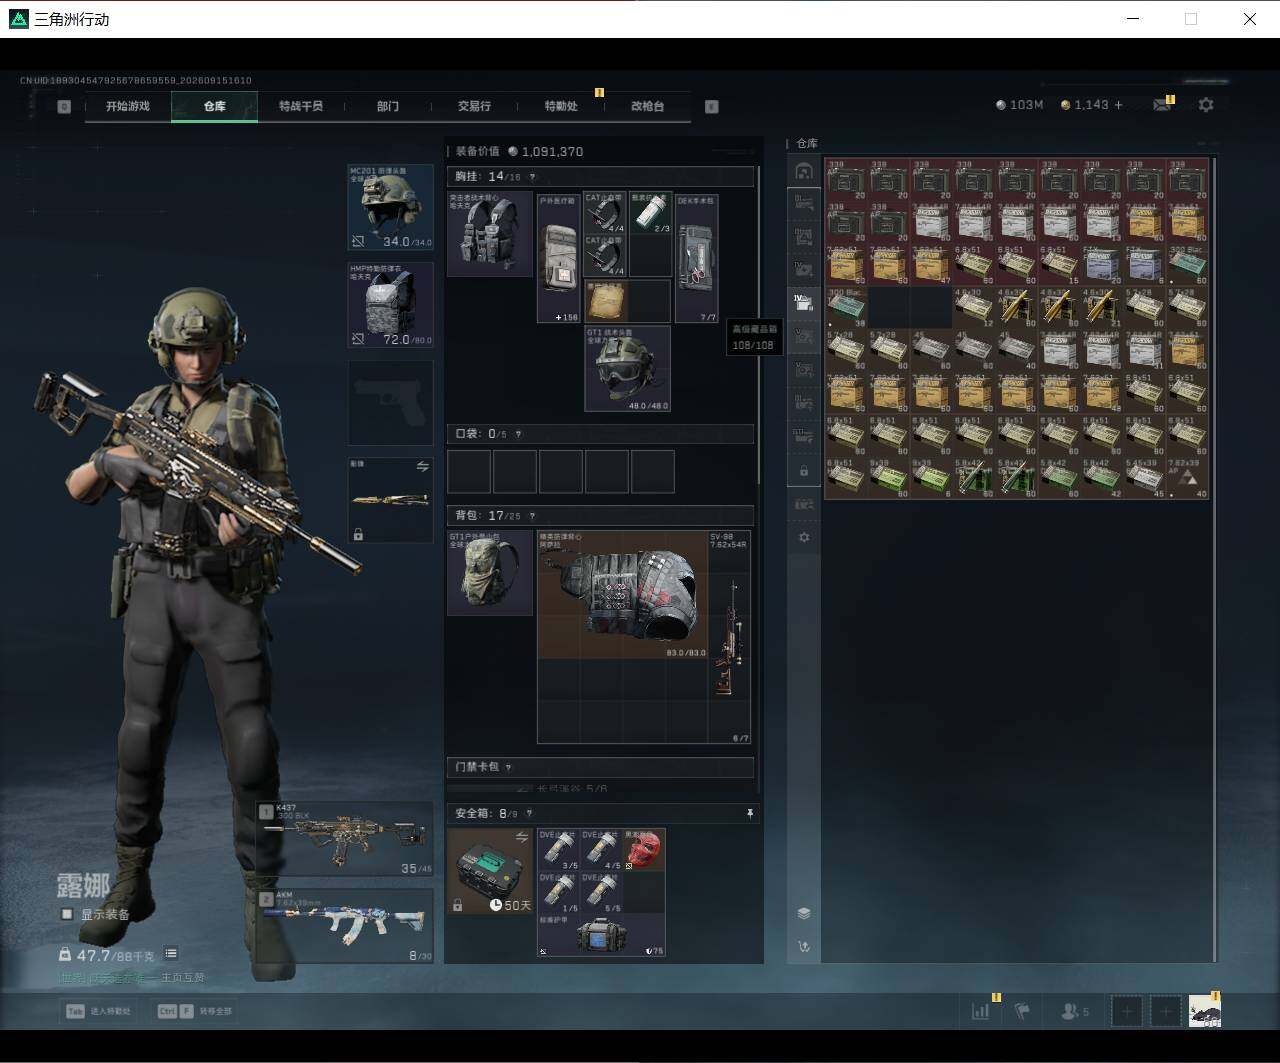Toggle the melee slot swap arrows
The height and width of the screenshot is (1063, 1280).
point(423,467)
